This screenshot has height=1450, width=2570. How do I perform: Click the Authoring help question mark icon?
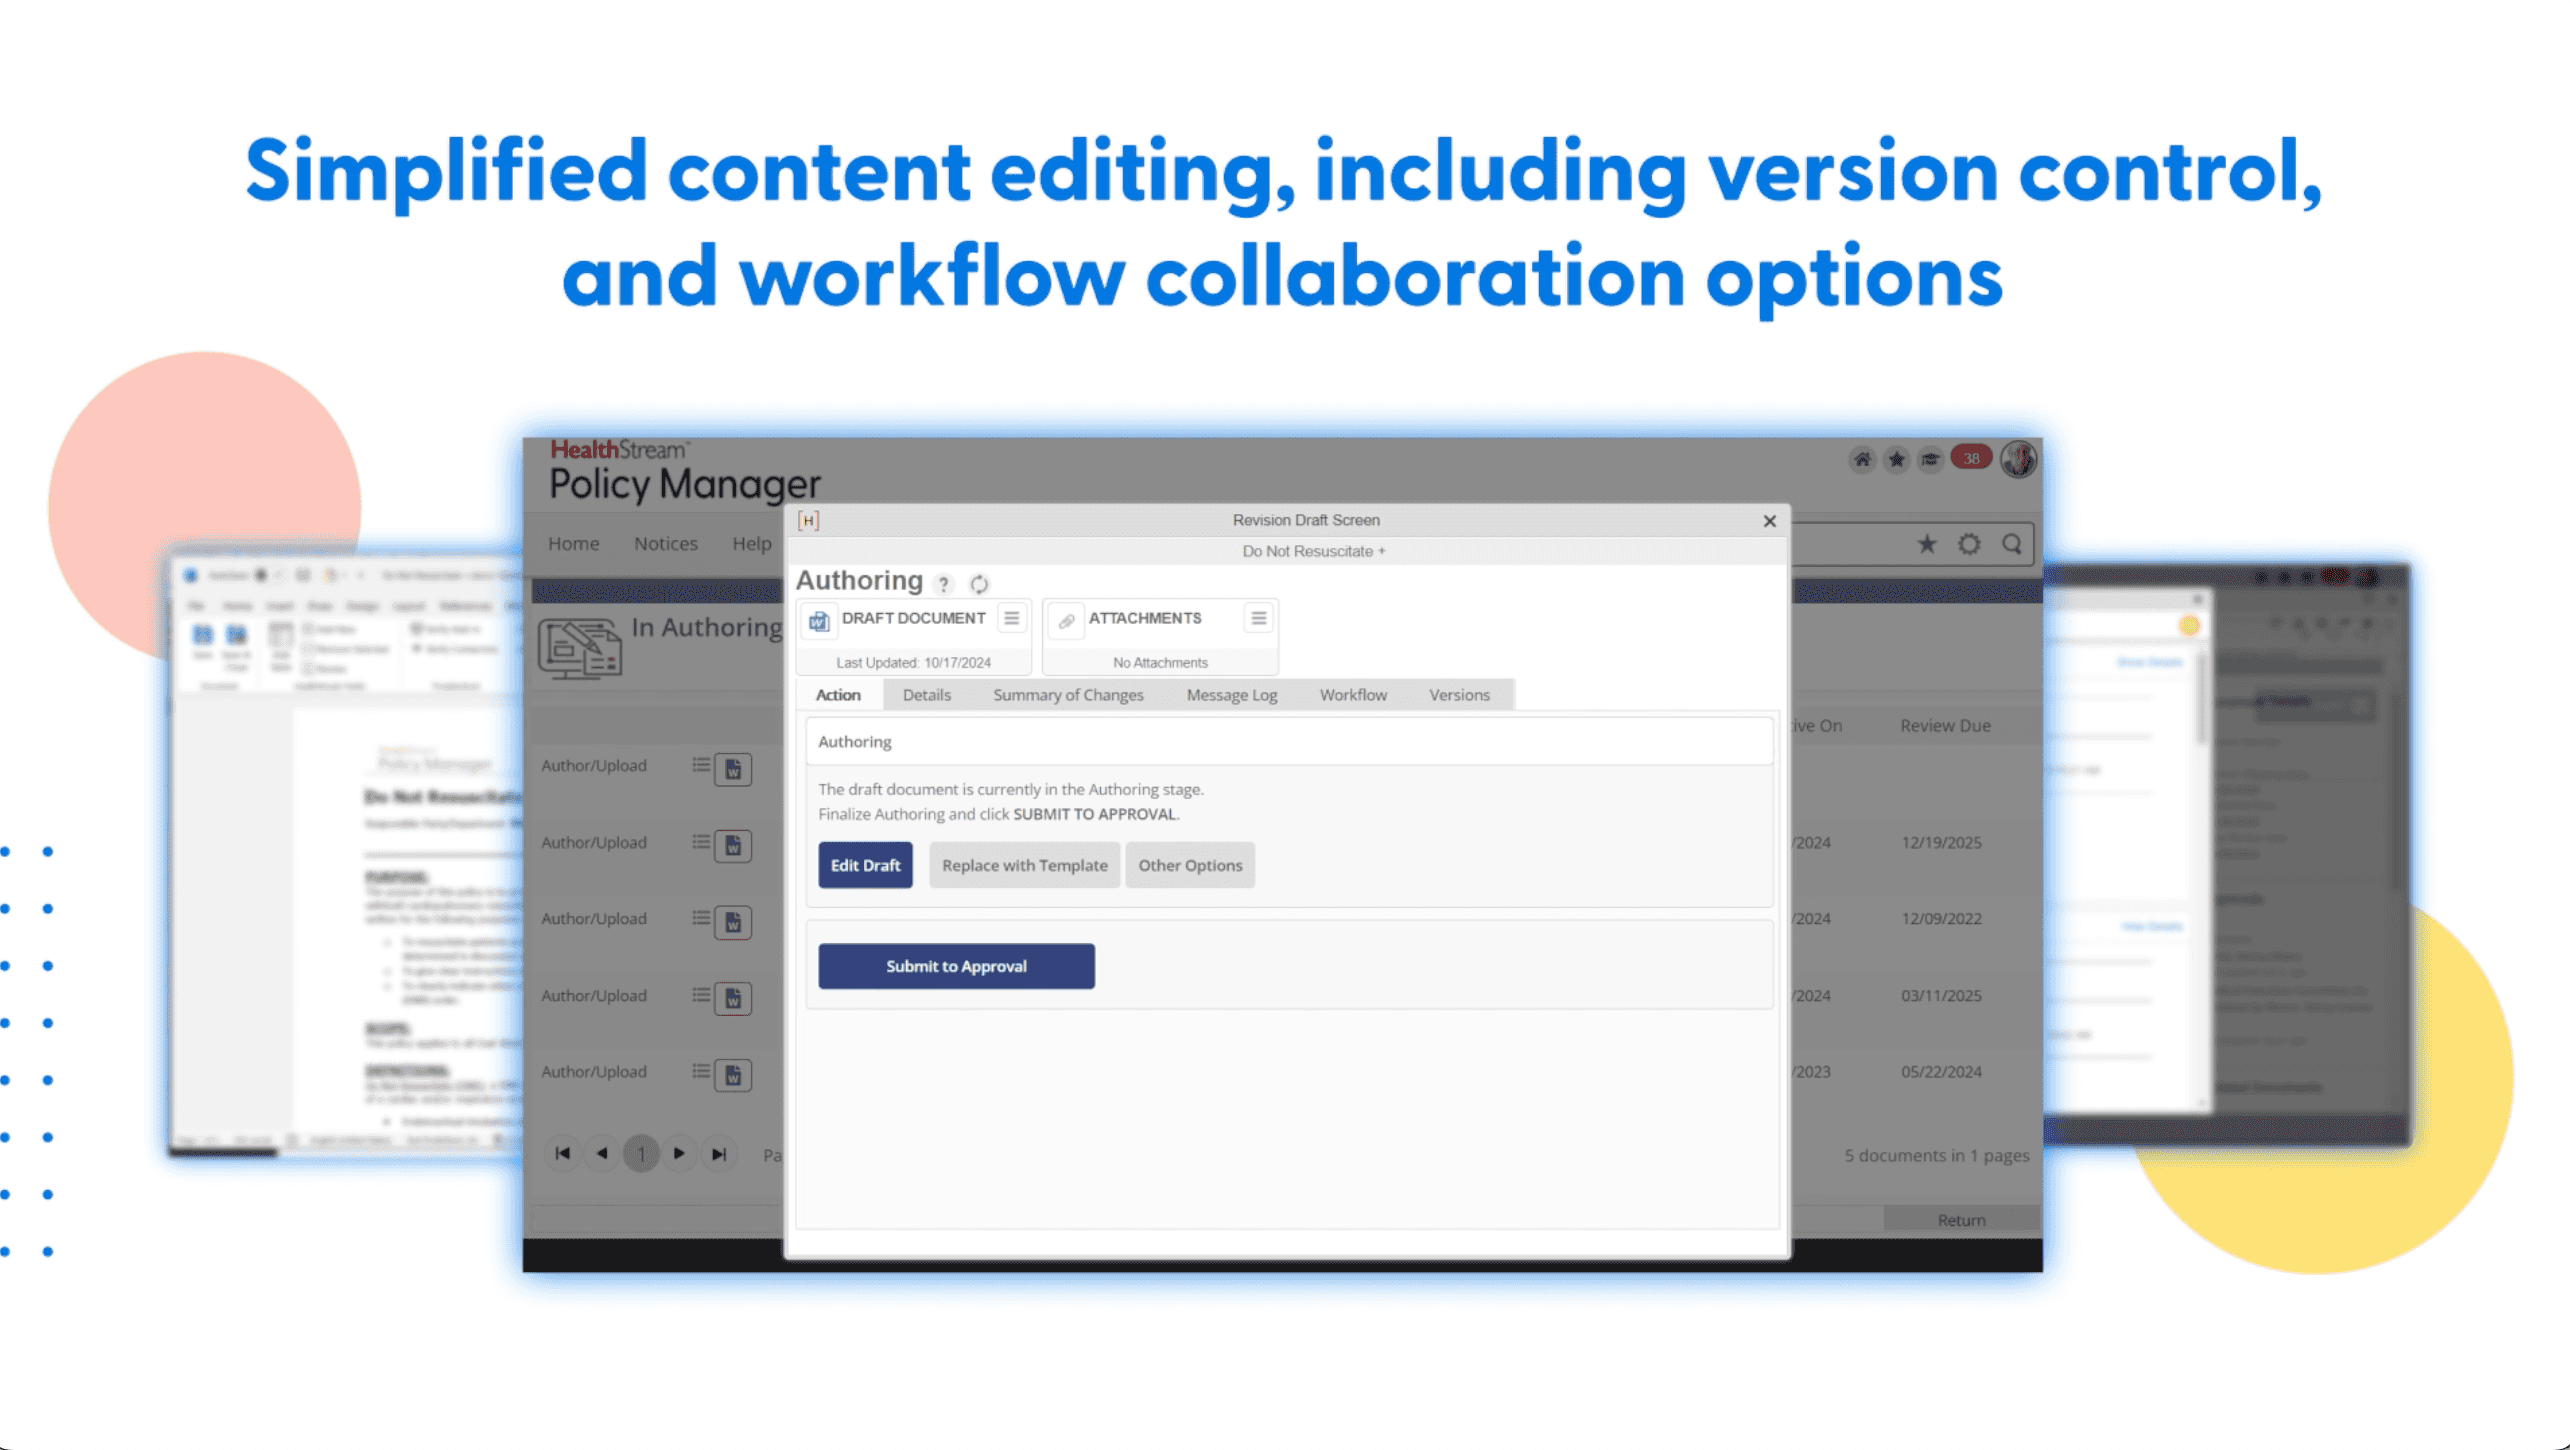[943, 584]
